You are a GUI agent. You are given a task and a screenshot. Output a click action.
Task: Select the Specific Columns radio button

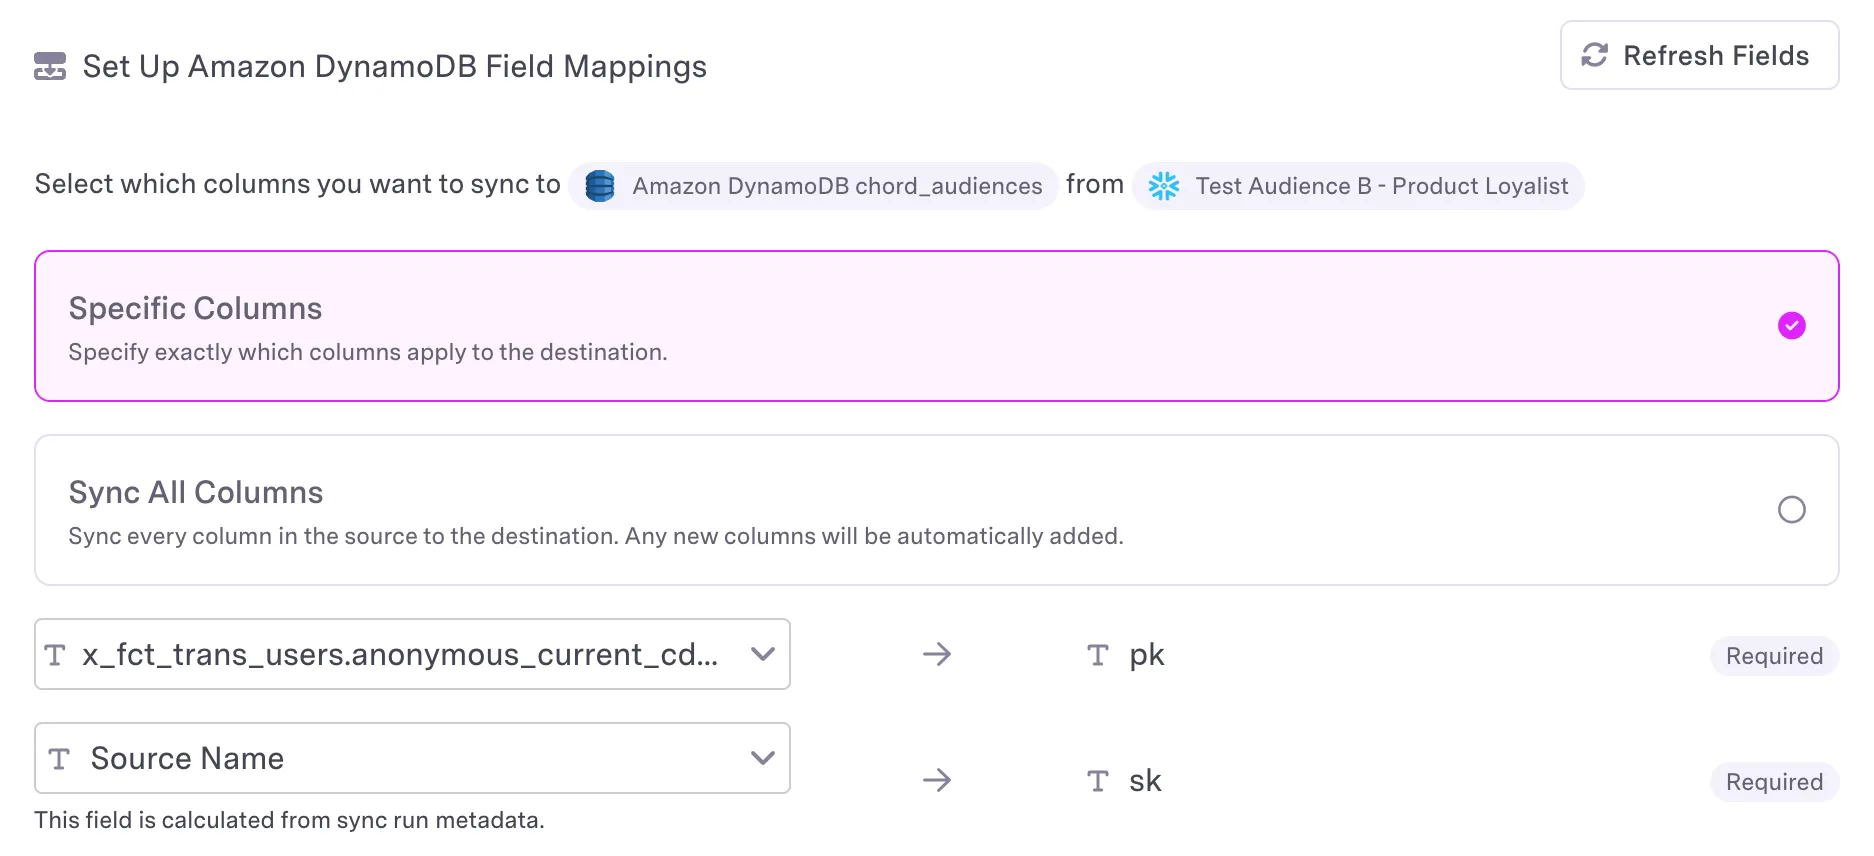point(1792,326)
